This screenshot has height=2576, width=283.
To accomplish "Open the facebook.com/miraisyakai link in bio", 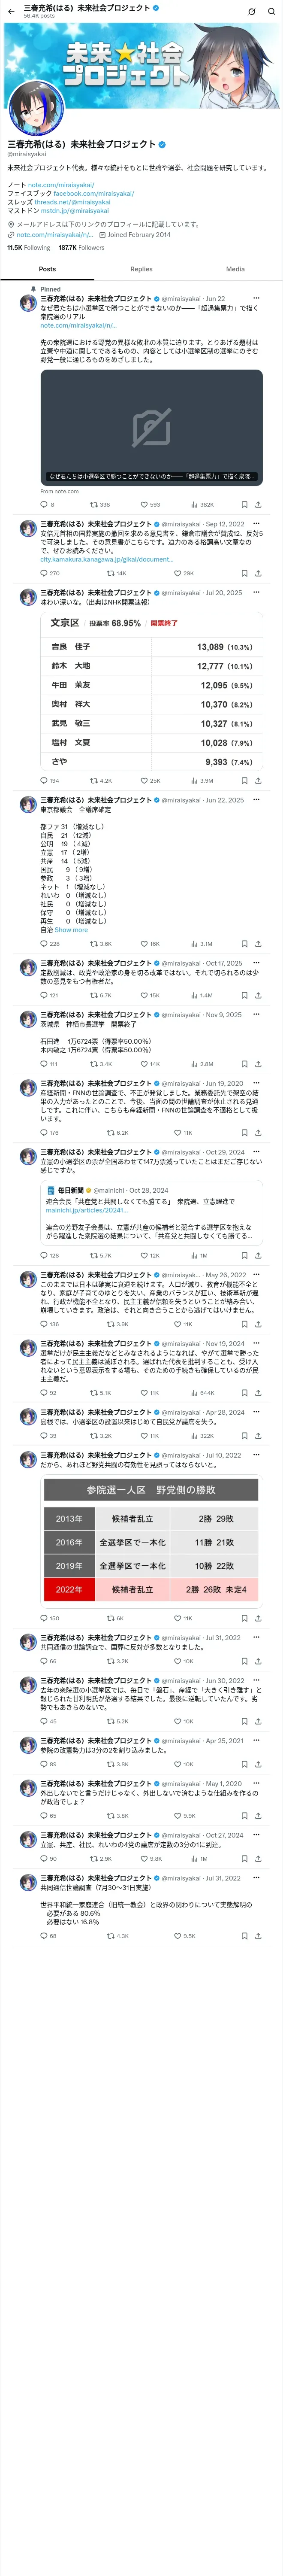I will 94,194.
